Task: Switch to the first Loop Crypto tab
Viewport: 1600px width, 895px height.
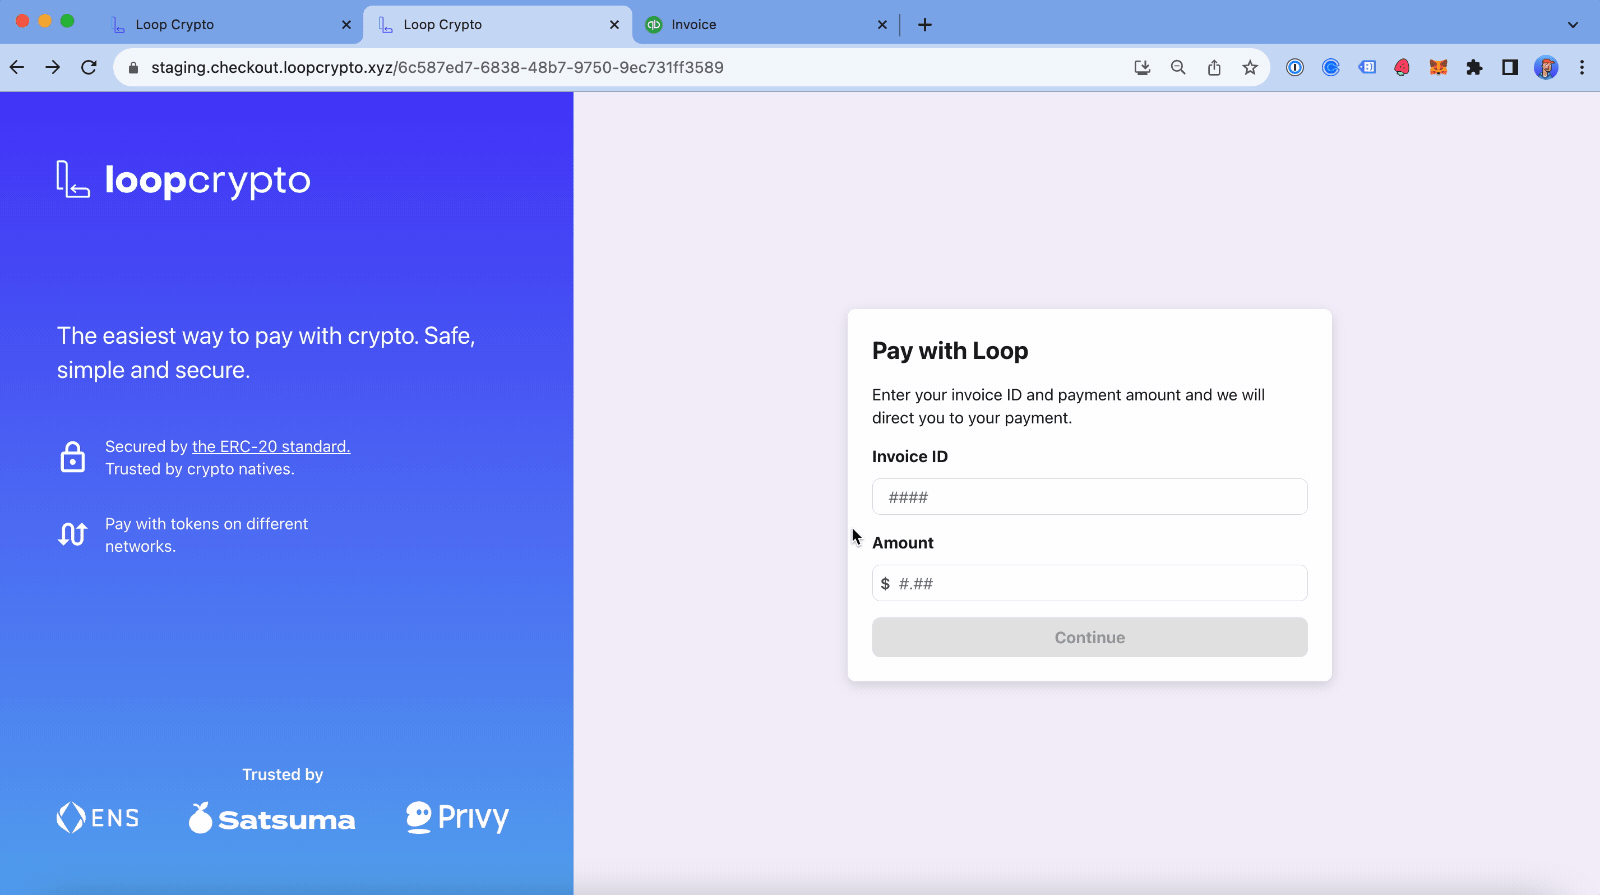Action: pyautogui.click(x=230, y=24)
